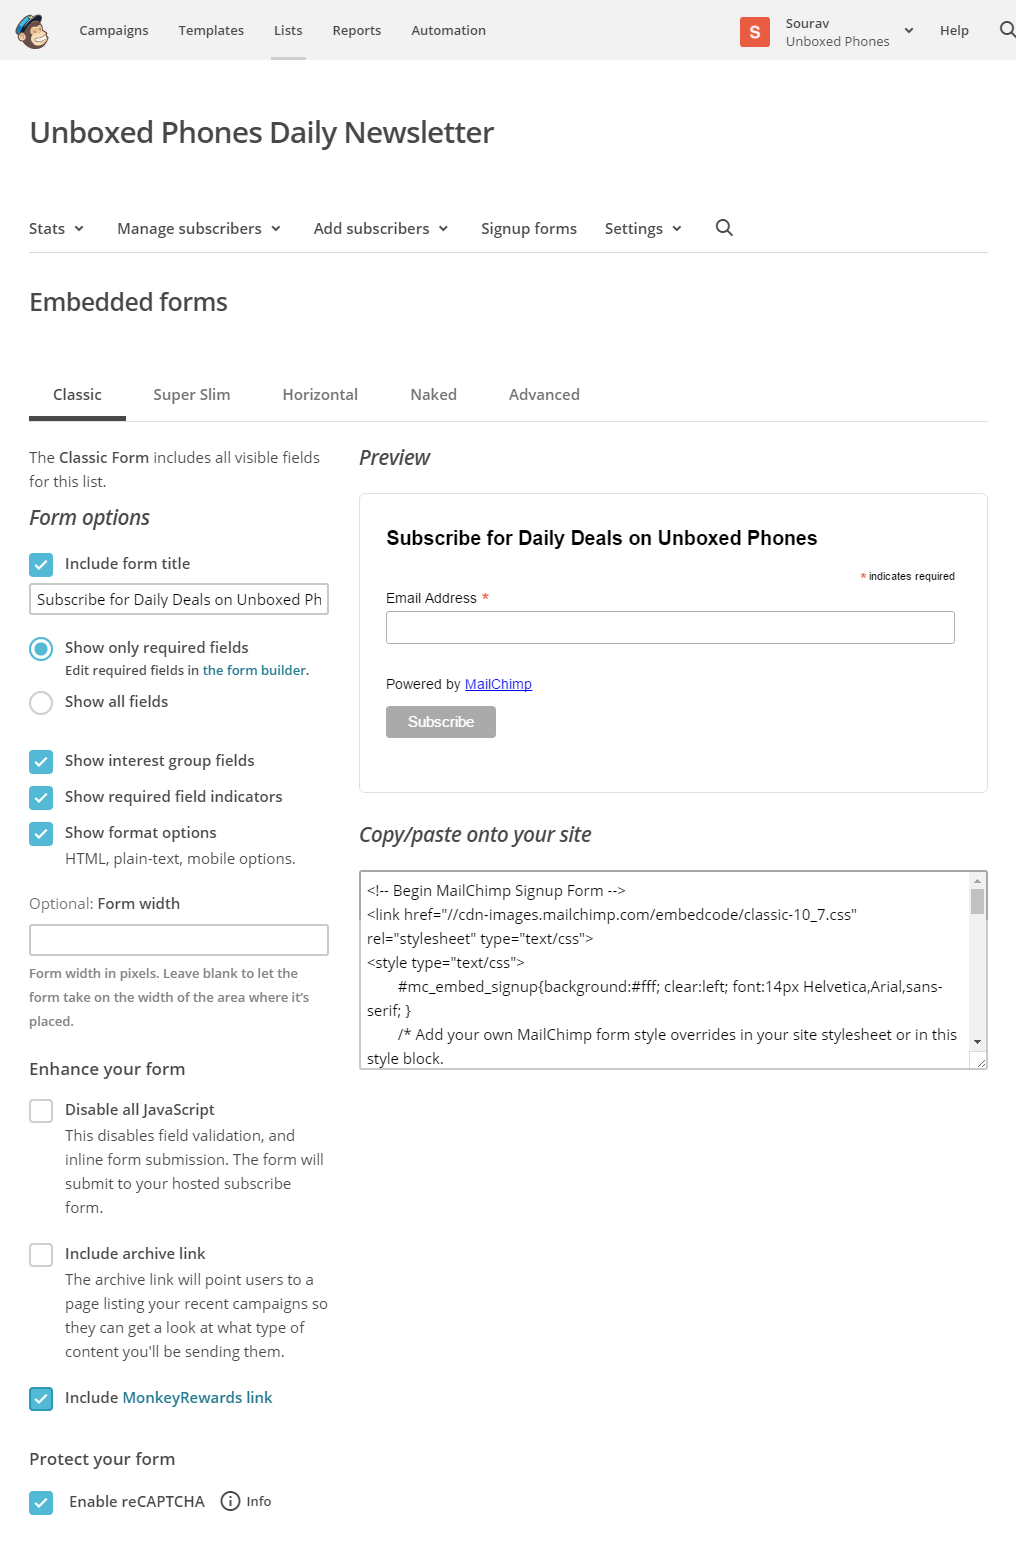
Task: Click the MailChimp monkey logo
Action: click(32, 31)
